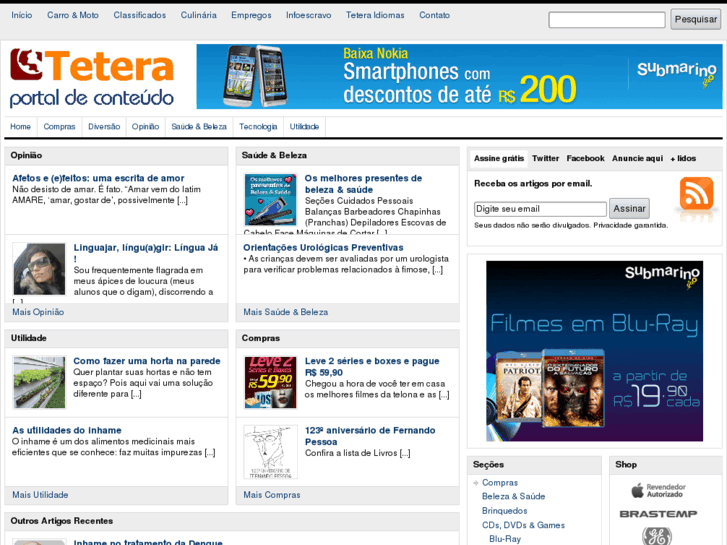Open 'Inhame no tratamento da Dengue' article

click(148, 542)
